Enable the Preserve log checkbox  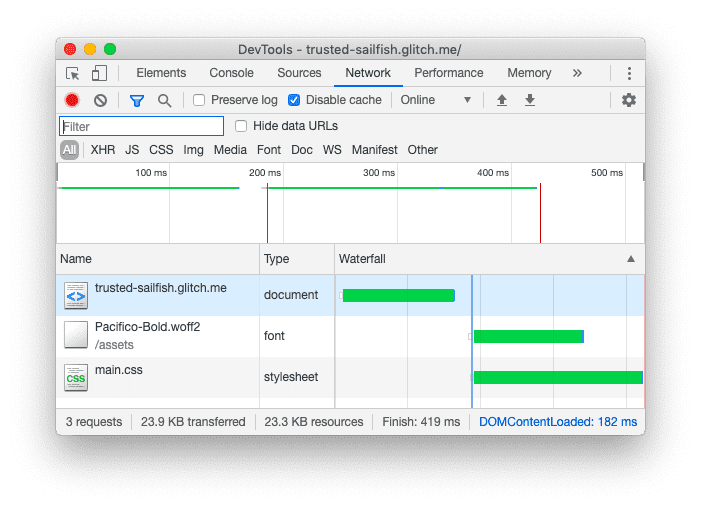pyautogui.click(x=199, y=100)
